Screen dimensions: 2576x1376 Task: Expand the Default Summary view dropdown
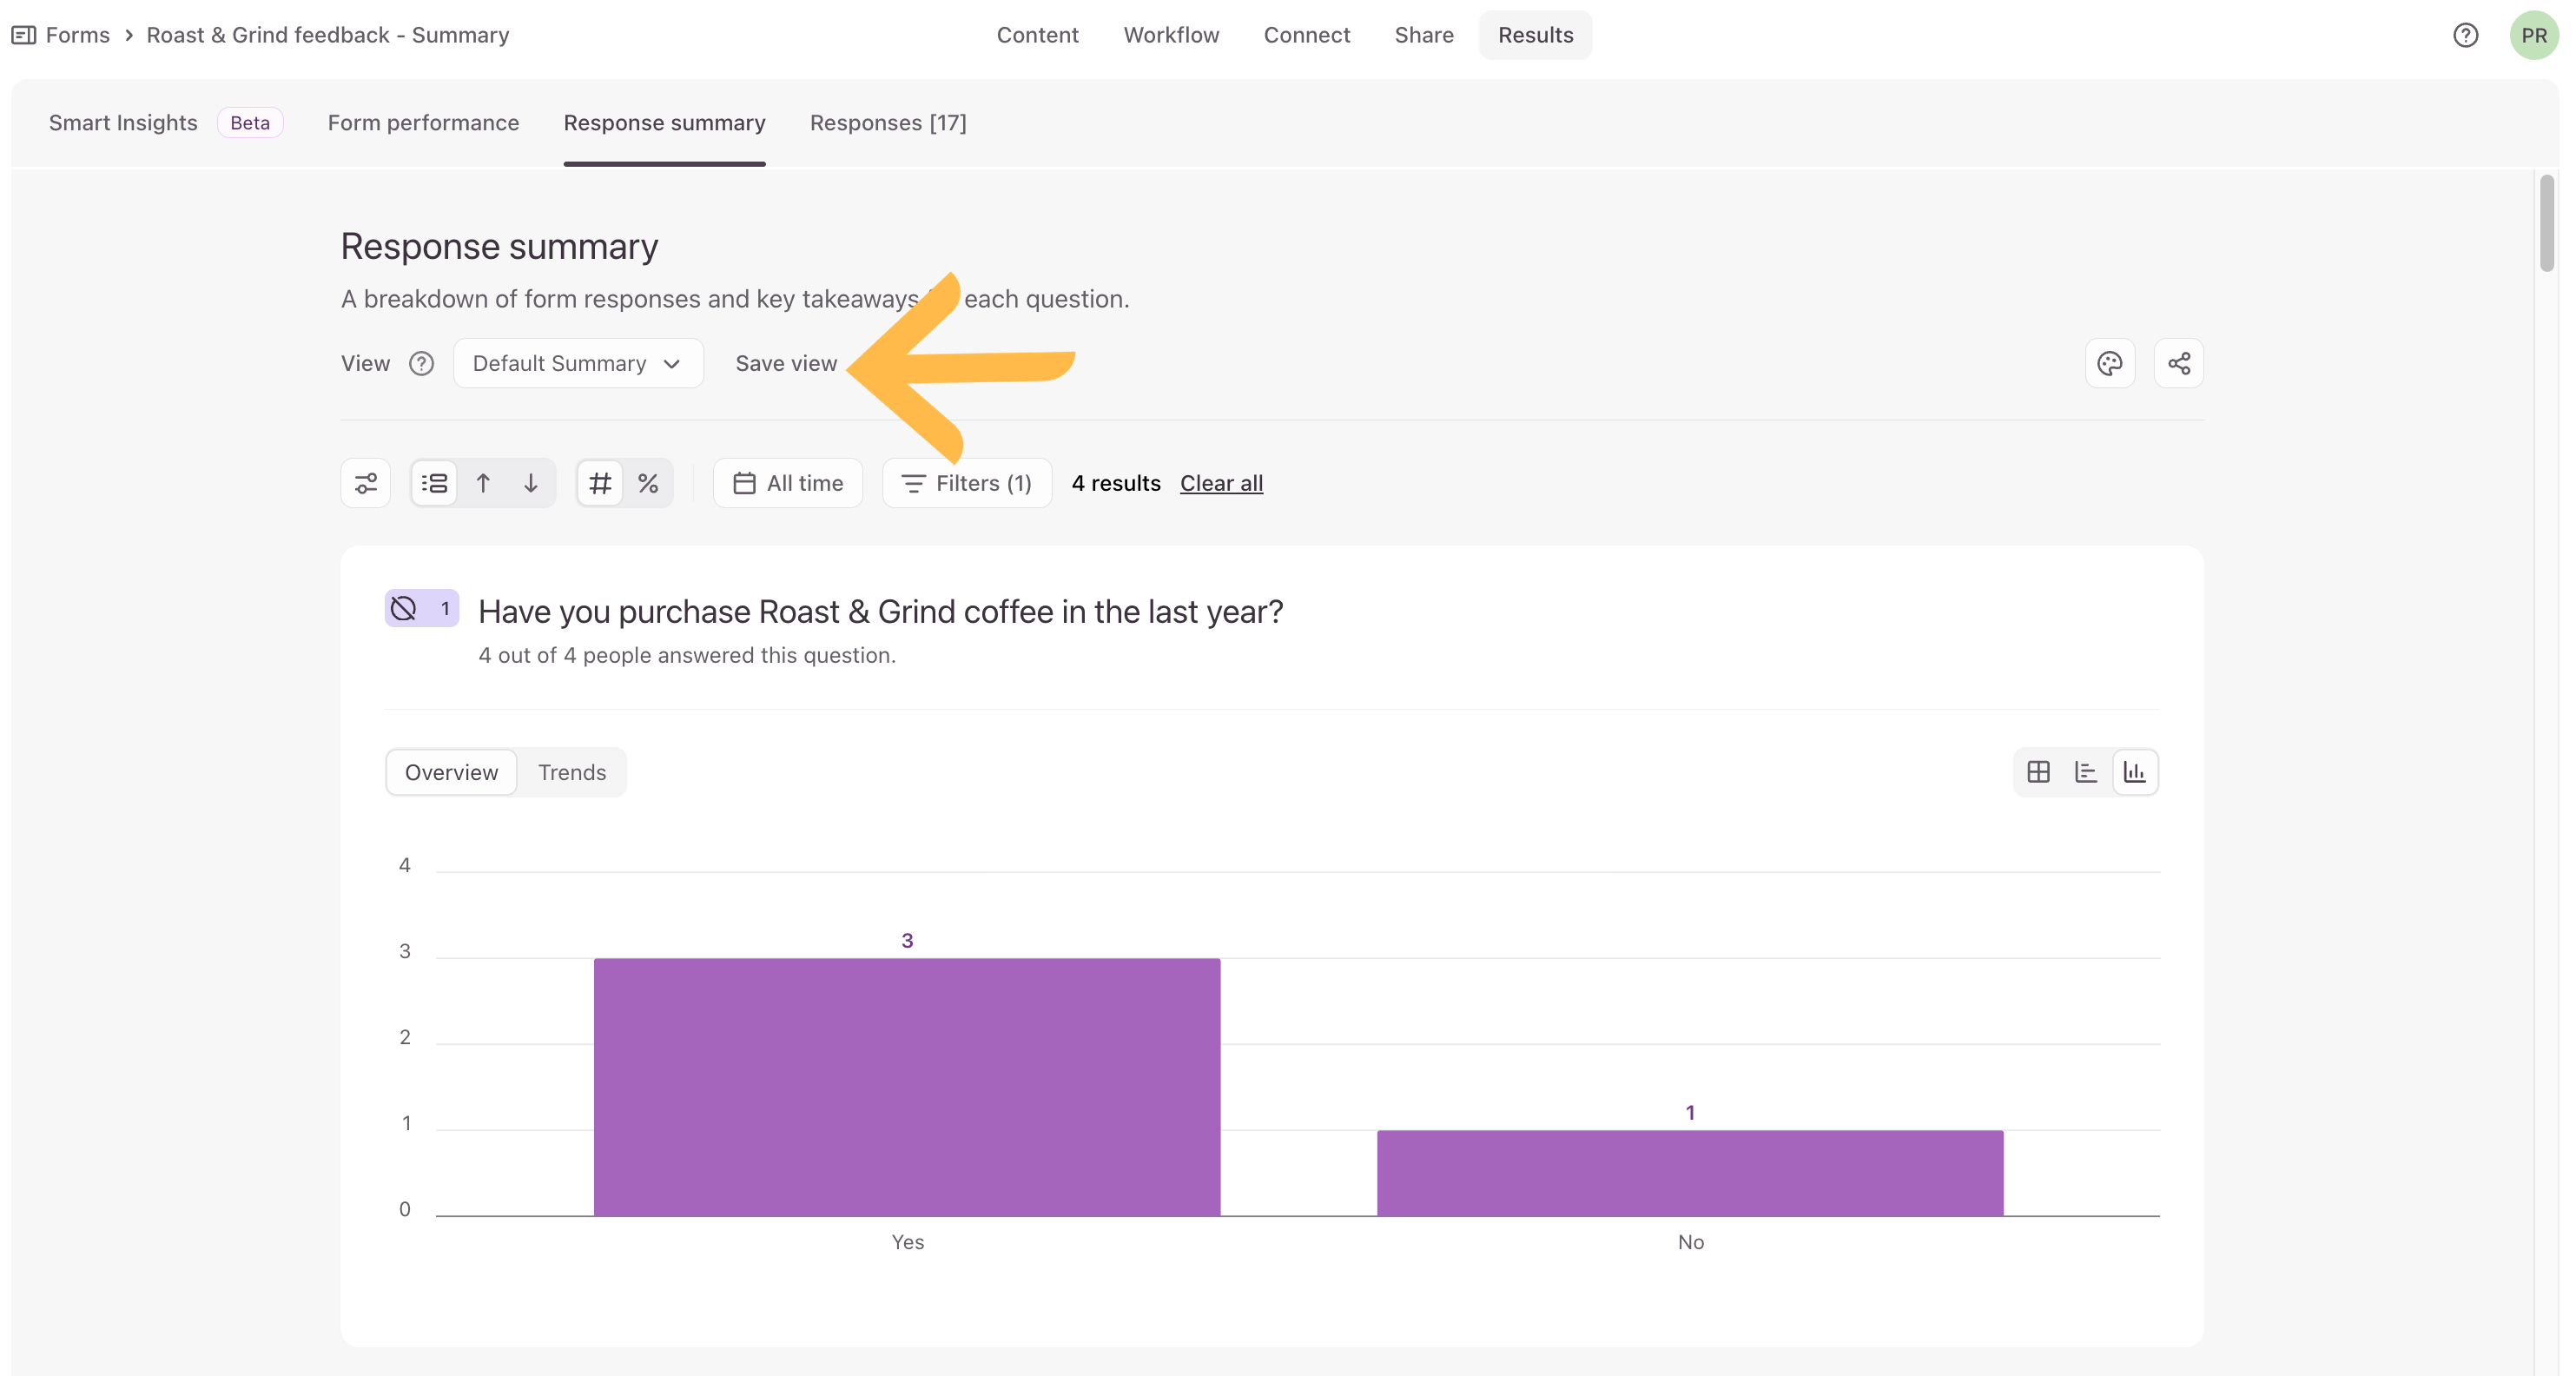coord(578,363)
